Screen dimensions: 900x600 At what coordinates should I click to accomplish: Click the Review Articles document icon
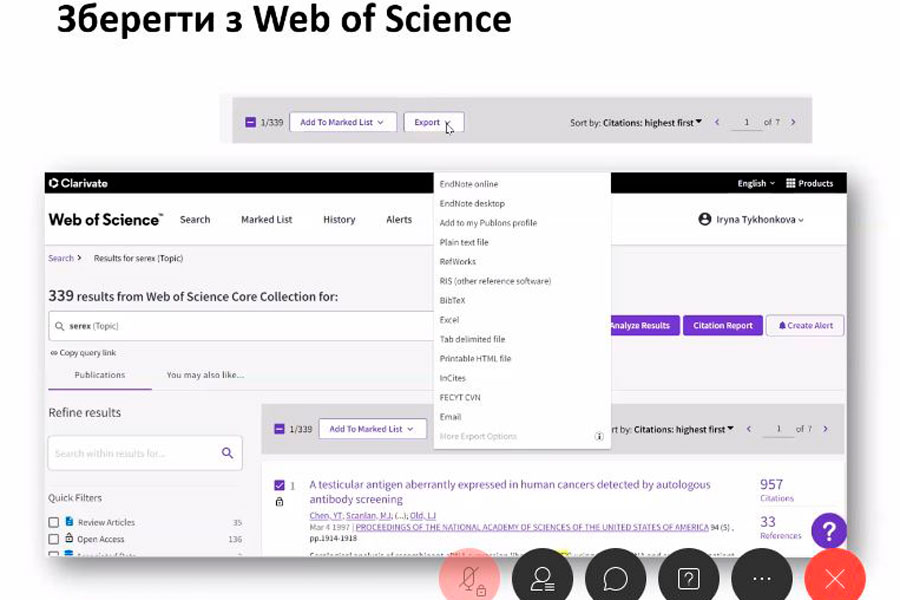69,521
